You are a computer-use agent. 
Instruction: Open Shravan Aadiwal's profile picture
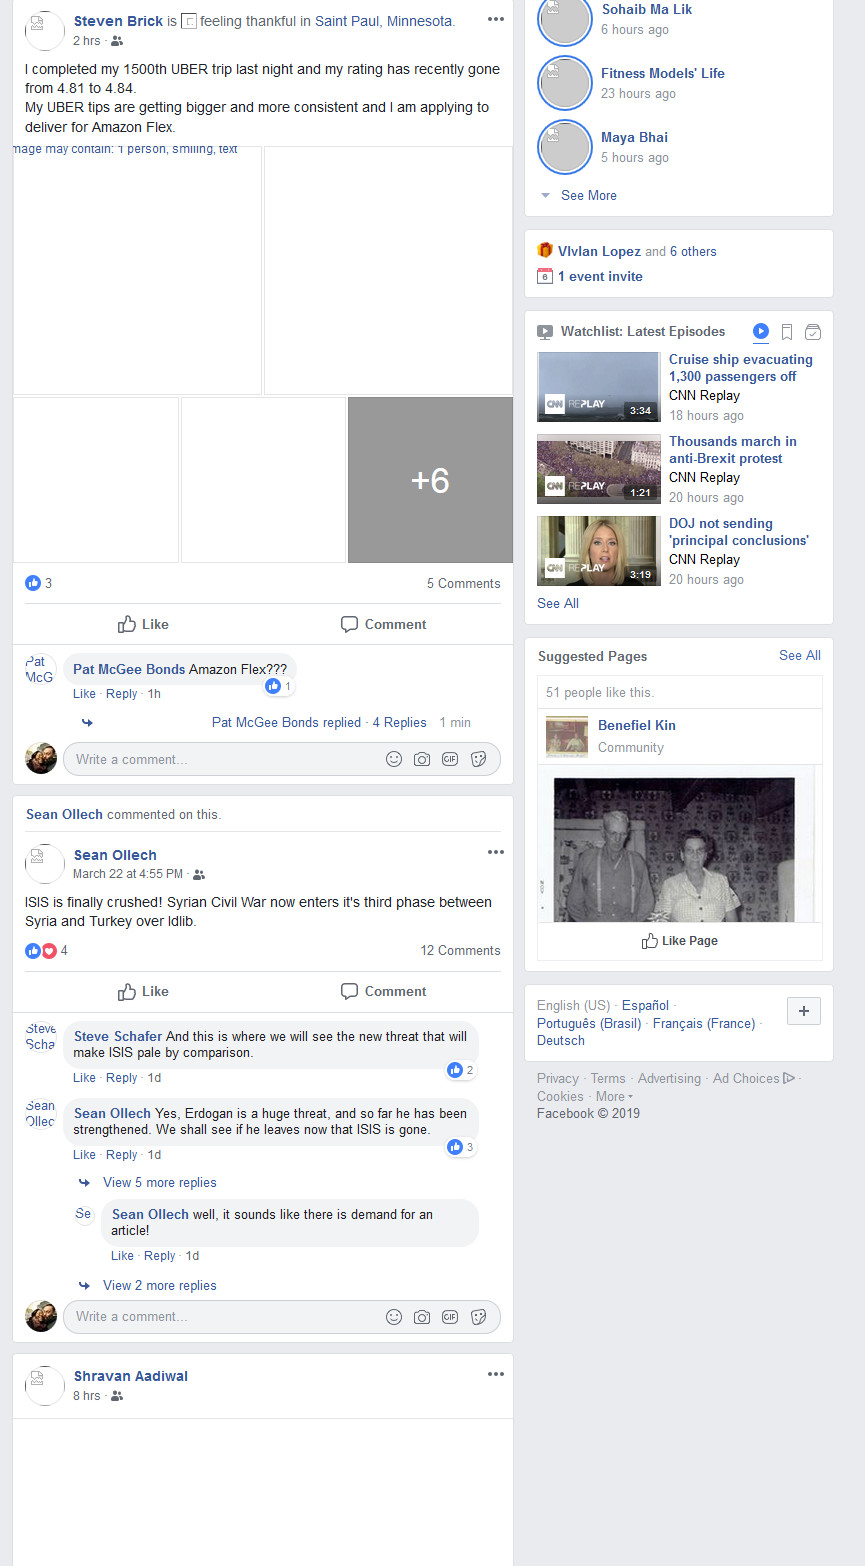tap(45, 1385)
